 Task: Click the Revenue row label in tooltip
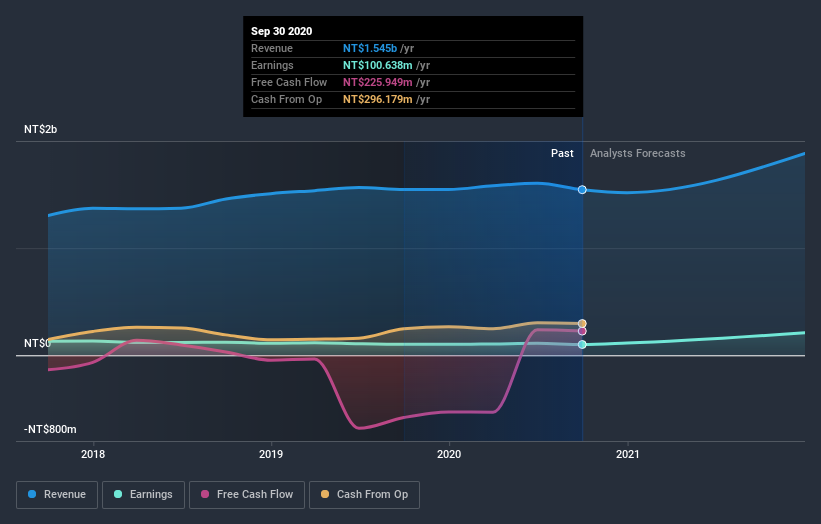point(272,48)
